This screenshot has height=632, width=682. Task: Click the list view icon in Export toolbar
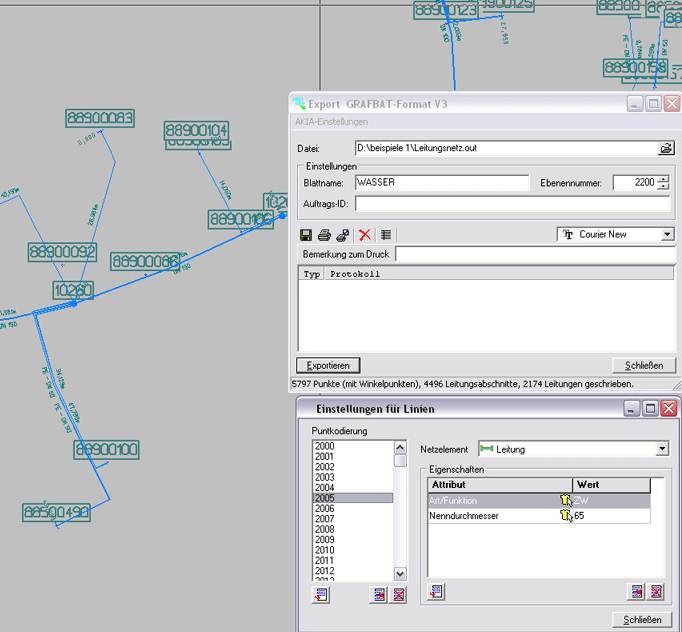click(386, 235)
